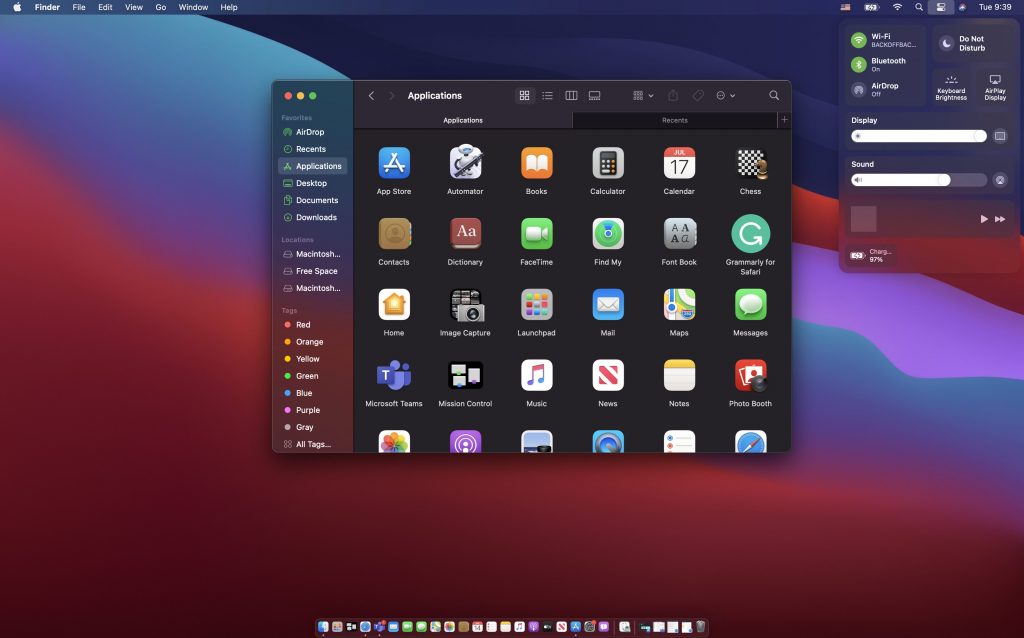
Task: Open Documents in Finder sidebar
Action: tap(313, 200)
